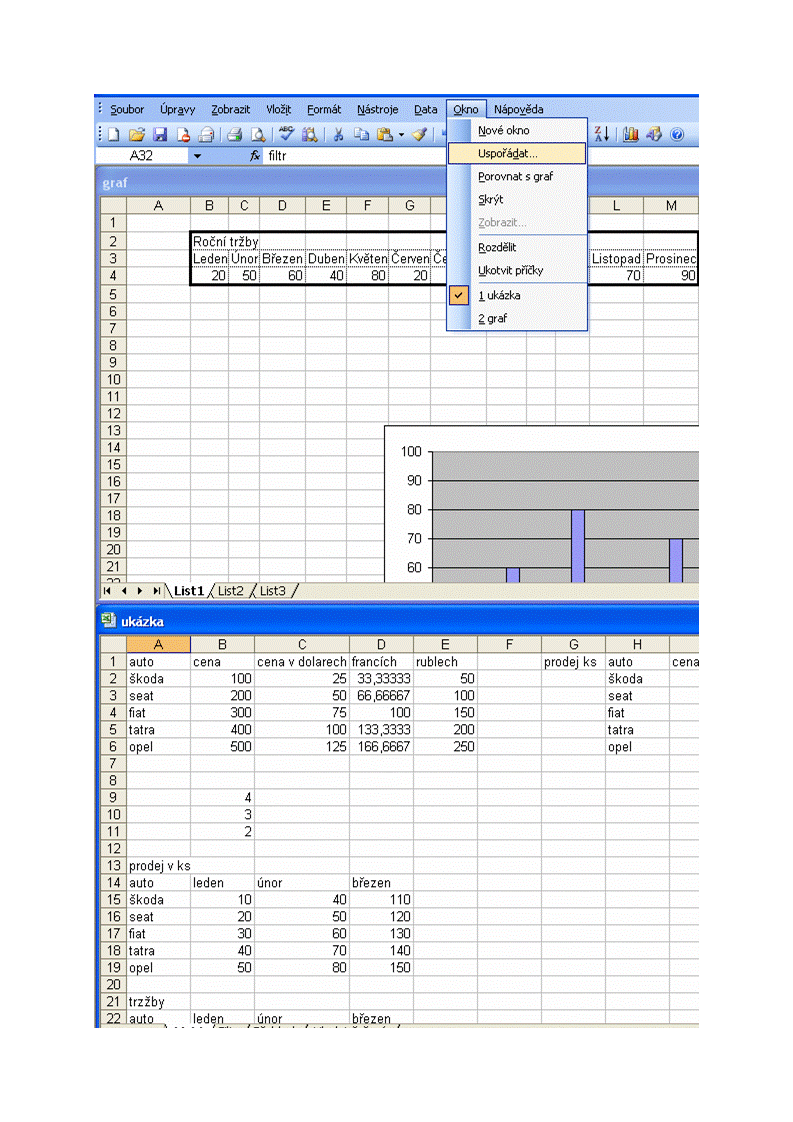The image size is (793, 1122).
Task: Select Ukotvit příčky menu entry
Action: click(517, 270)
